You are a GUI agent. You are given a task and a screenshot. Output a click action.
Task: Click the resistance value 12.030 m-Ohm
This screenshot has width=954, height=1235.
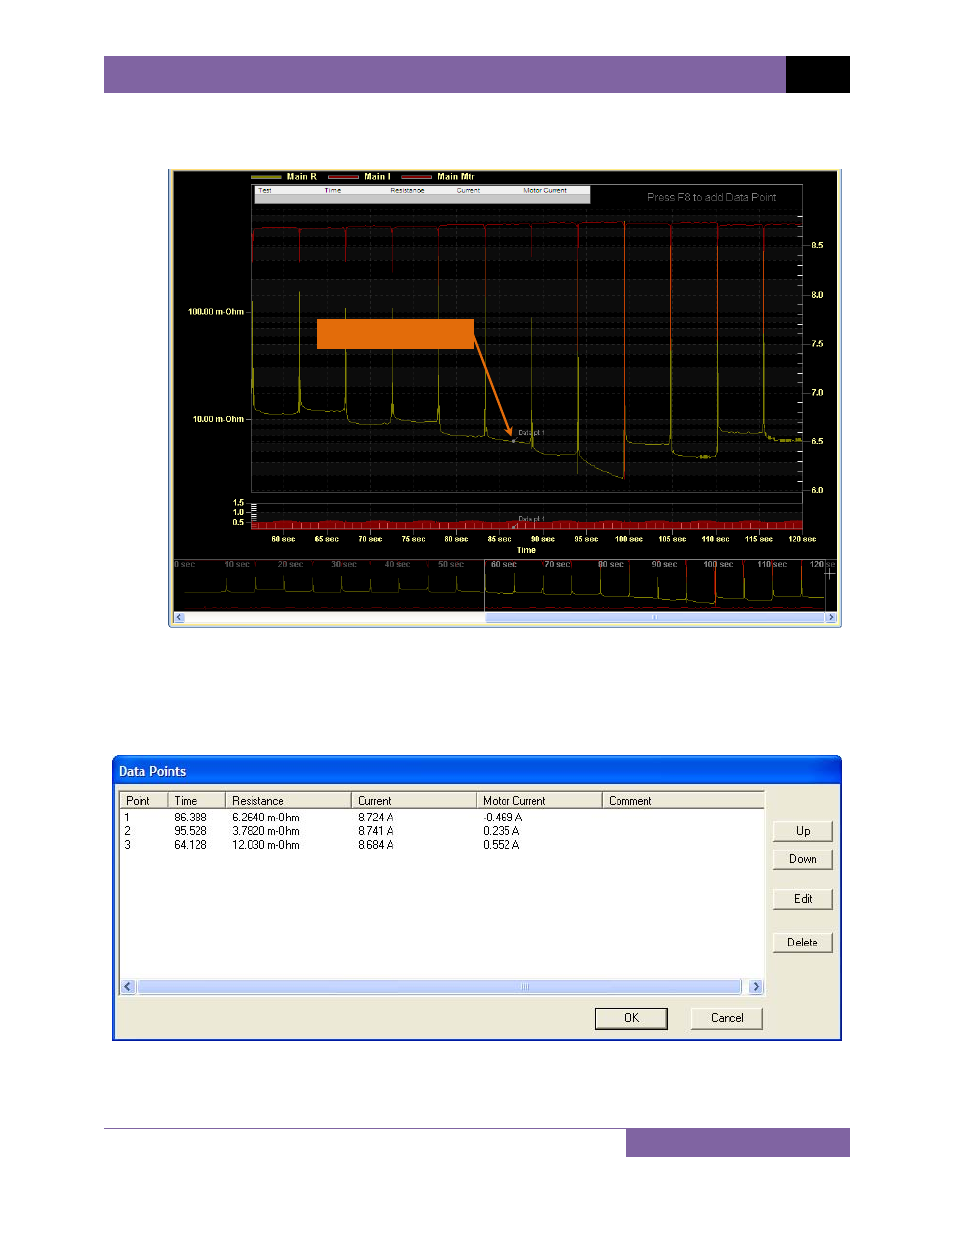click(x=266, y=845)
